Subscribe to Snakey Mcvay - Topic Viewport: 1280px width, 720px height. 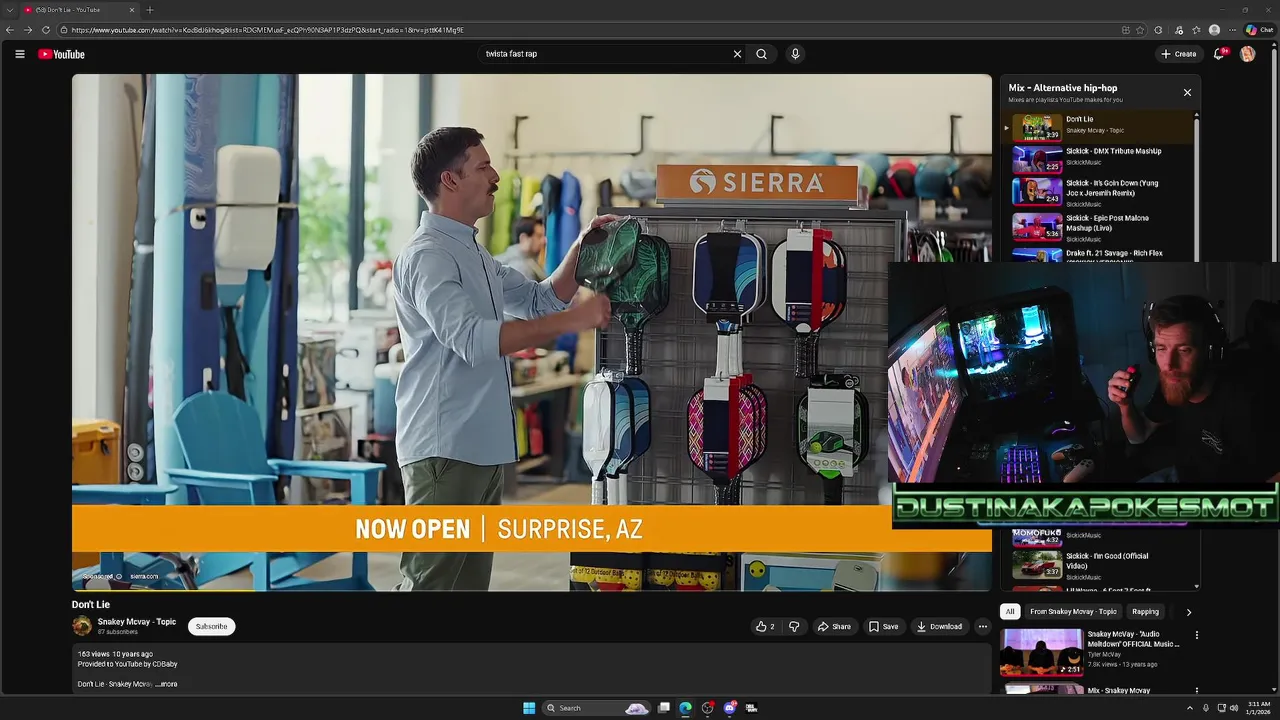(211, 626)
